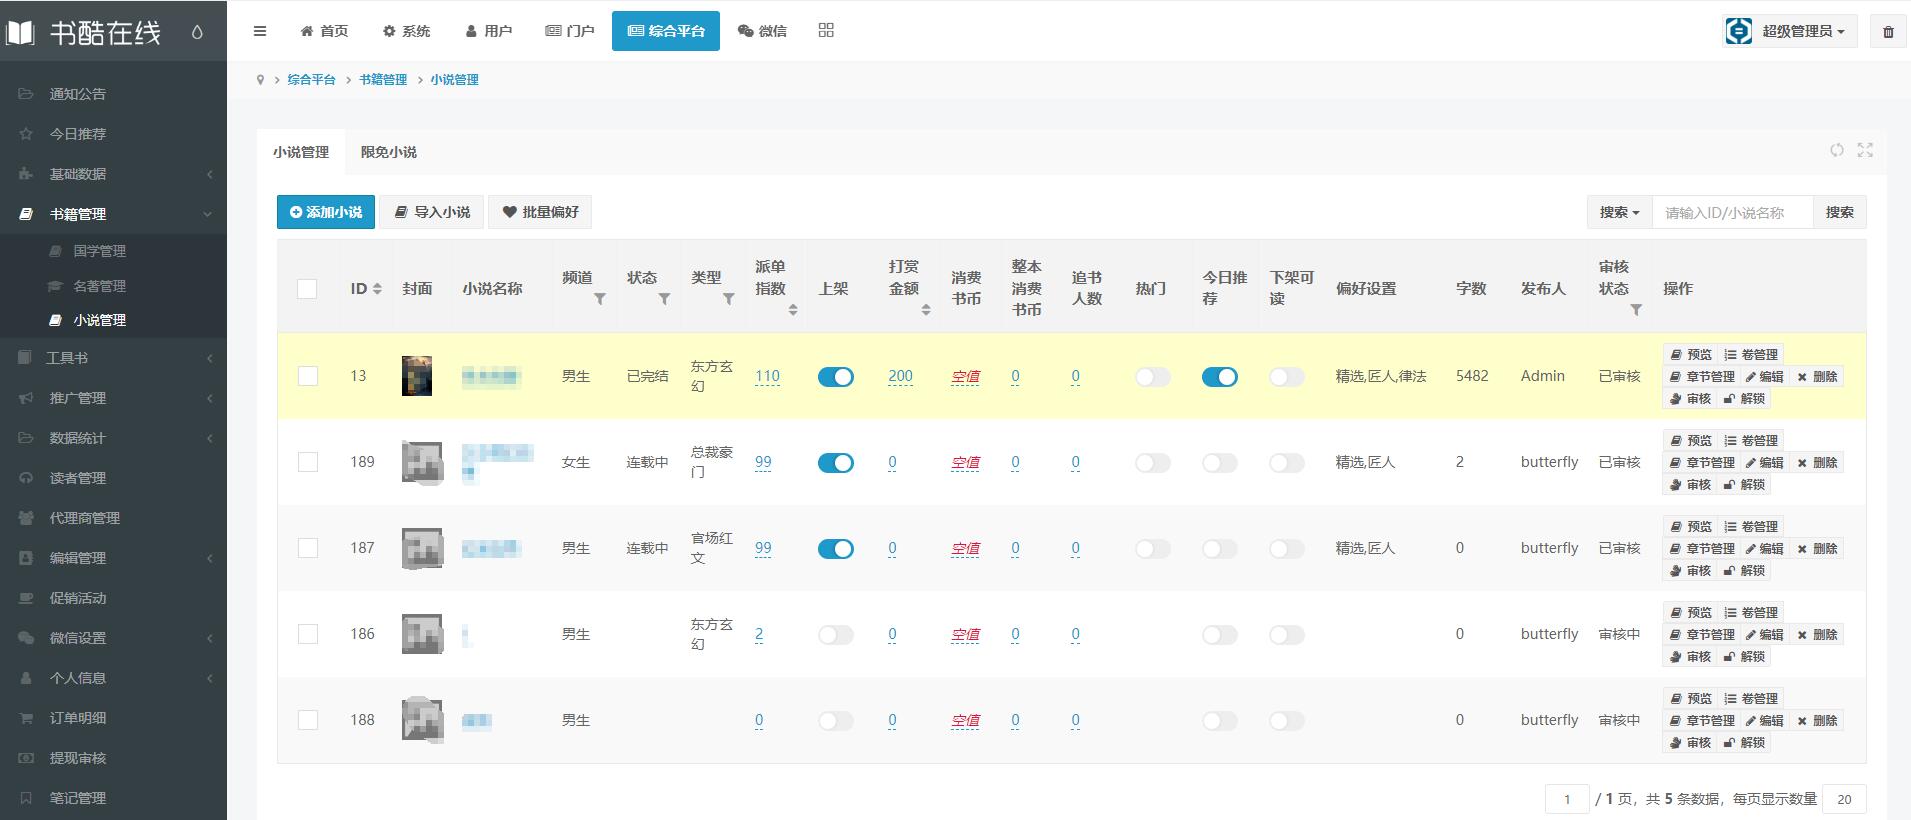1911x820 pixels.
Task: Open the 超级管理员 user dropdown
Action: [1791, 31]
